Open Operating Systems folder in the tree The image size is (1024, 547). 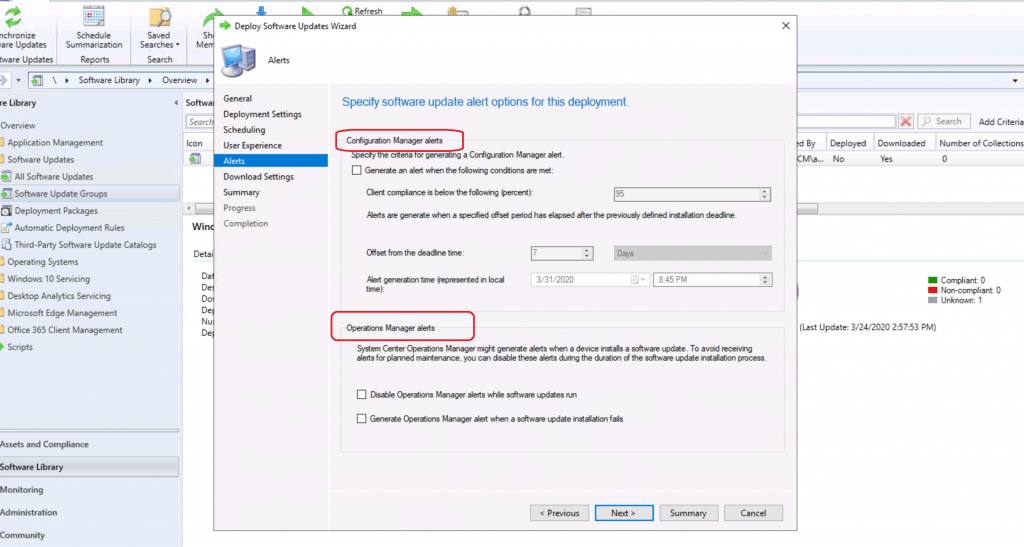point(42,262)
